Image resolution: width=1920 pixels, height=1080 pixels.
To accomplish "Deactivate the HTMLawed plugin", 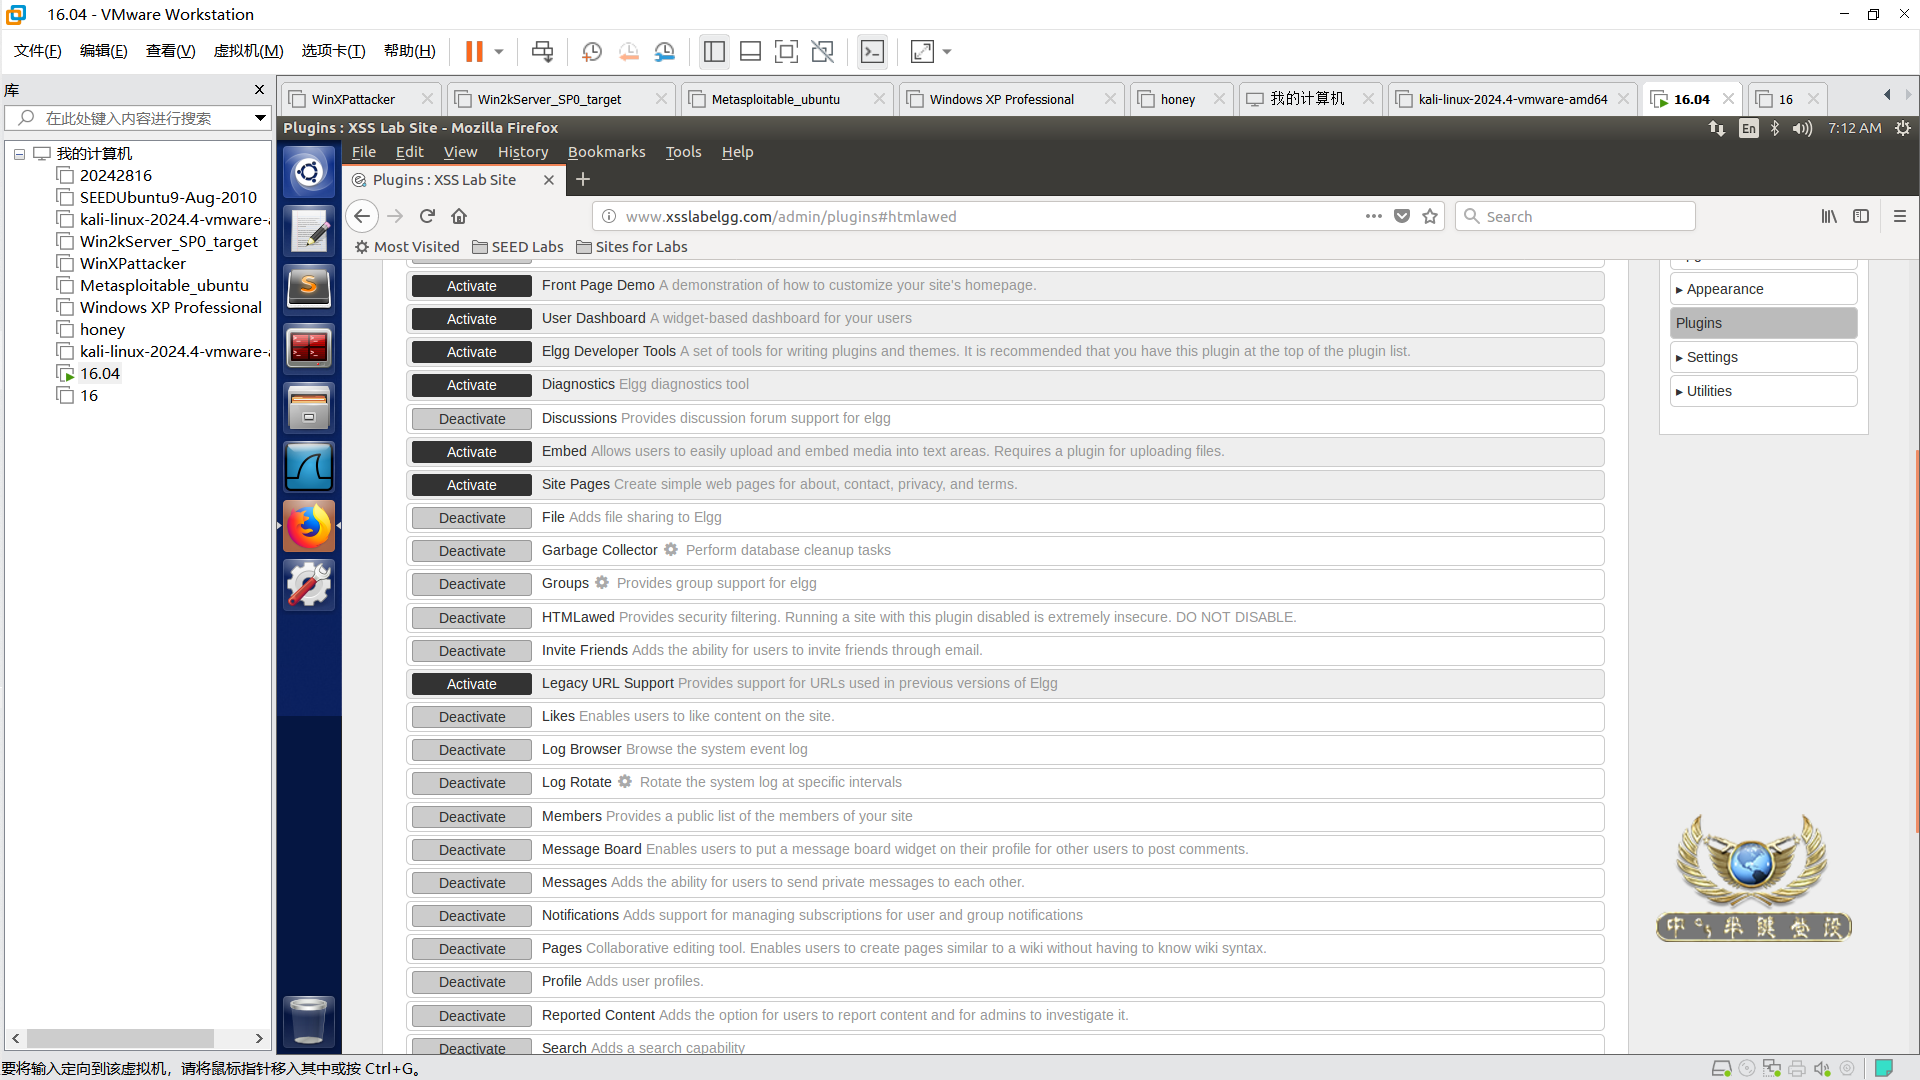I will coord(472,618).
